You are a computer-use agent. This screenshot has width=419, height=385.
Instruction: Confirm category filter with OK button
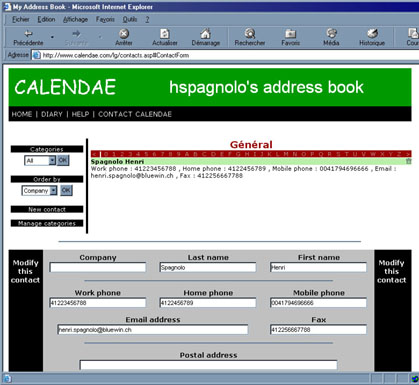tap(63, 160)
